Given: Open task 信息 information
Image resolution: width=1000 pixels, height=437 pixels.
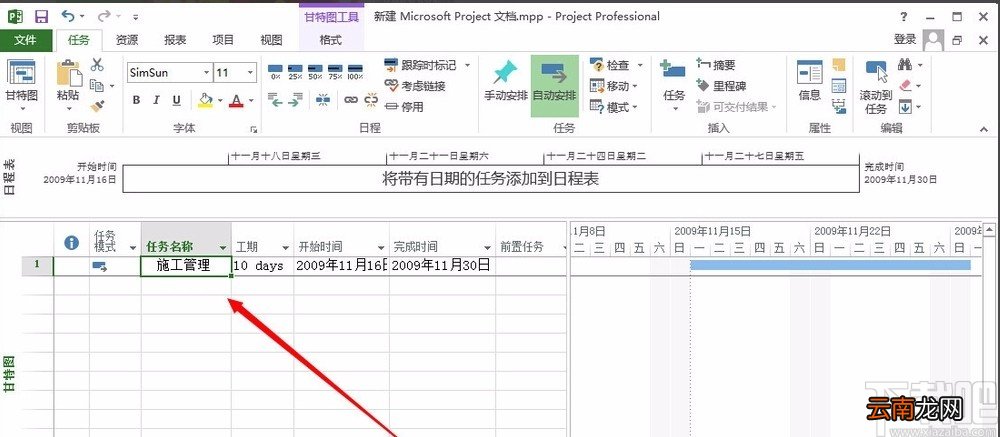Looking at the screenshot, I should 809,82.
